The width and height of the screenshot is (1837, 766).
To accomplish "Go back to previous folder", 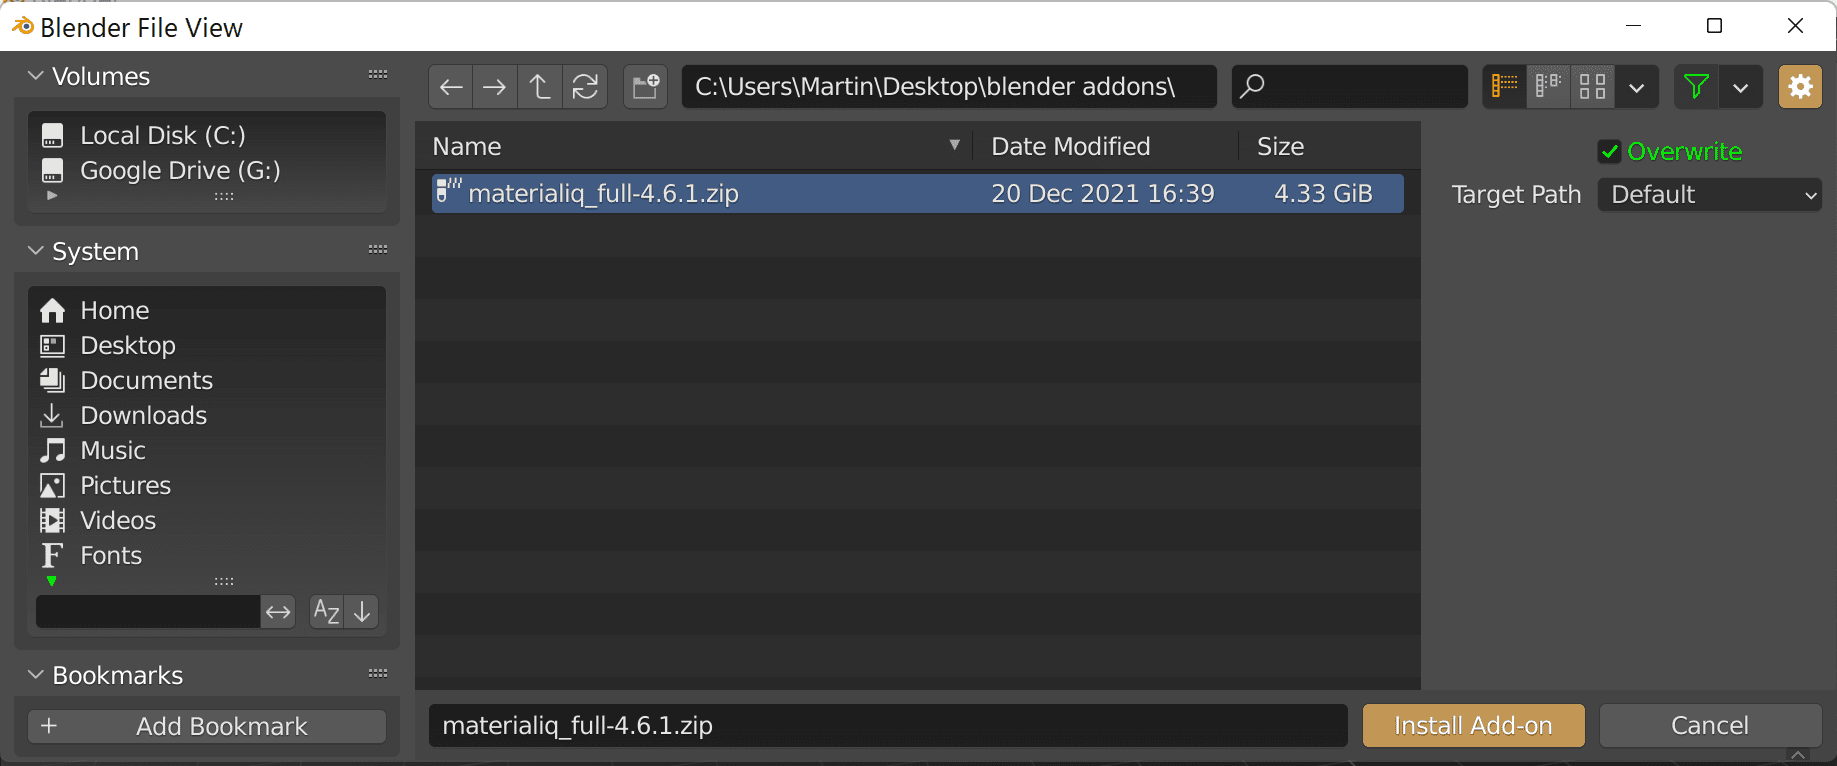I will coord(451,87).
